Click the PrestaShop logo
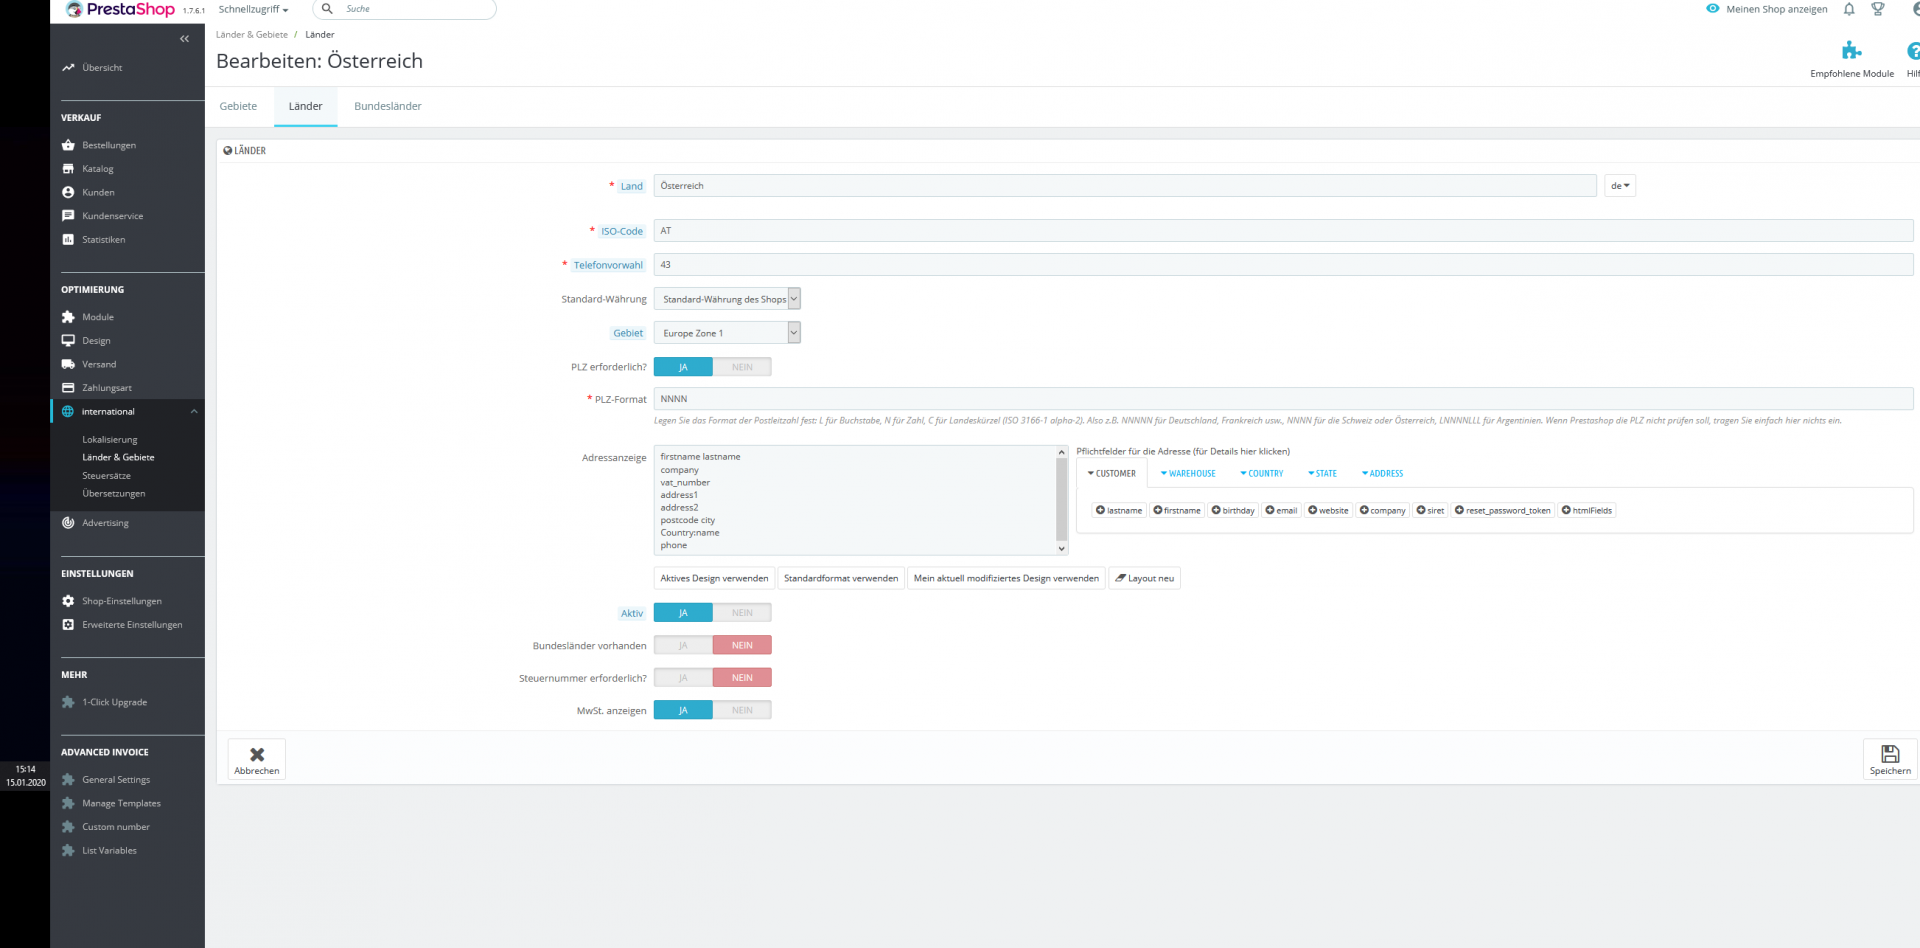Viewport: 1920px width, 948px height. tap(120, 10)
